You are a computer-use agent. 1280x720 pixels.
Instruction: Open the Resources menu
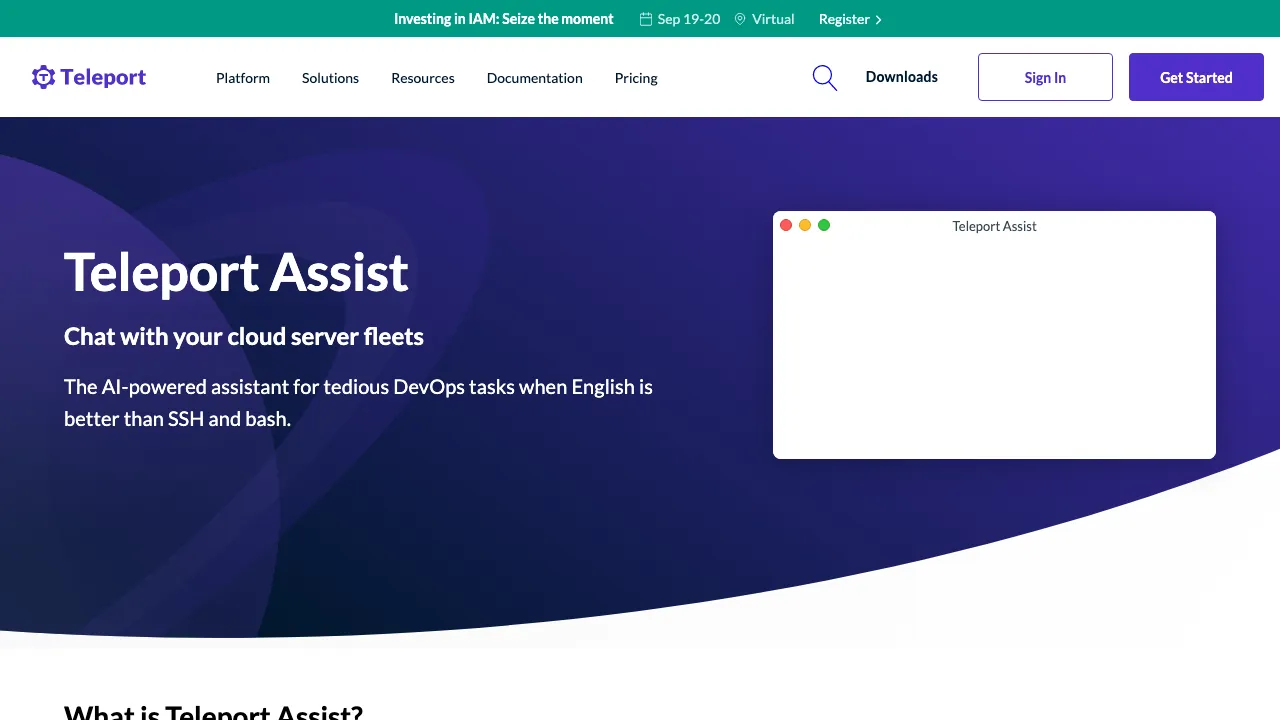point(423,78)
